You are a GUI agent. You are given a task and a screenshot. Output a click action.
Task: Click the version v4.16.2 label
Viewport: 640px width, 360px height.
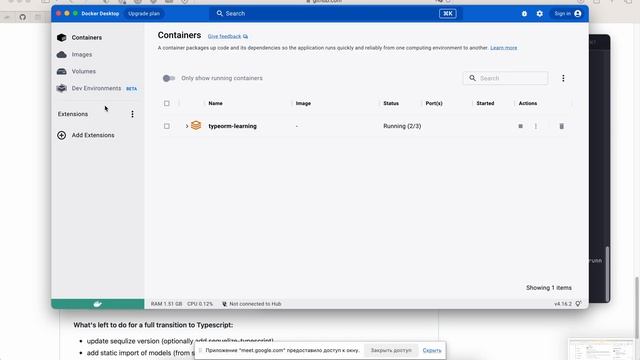(563, 304)
